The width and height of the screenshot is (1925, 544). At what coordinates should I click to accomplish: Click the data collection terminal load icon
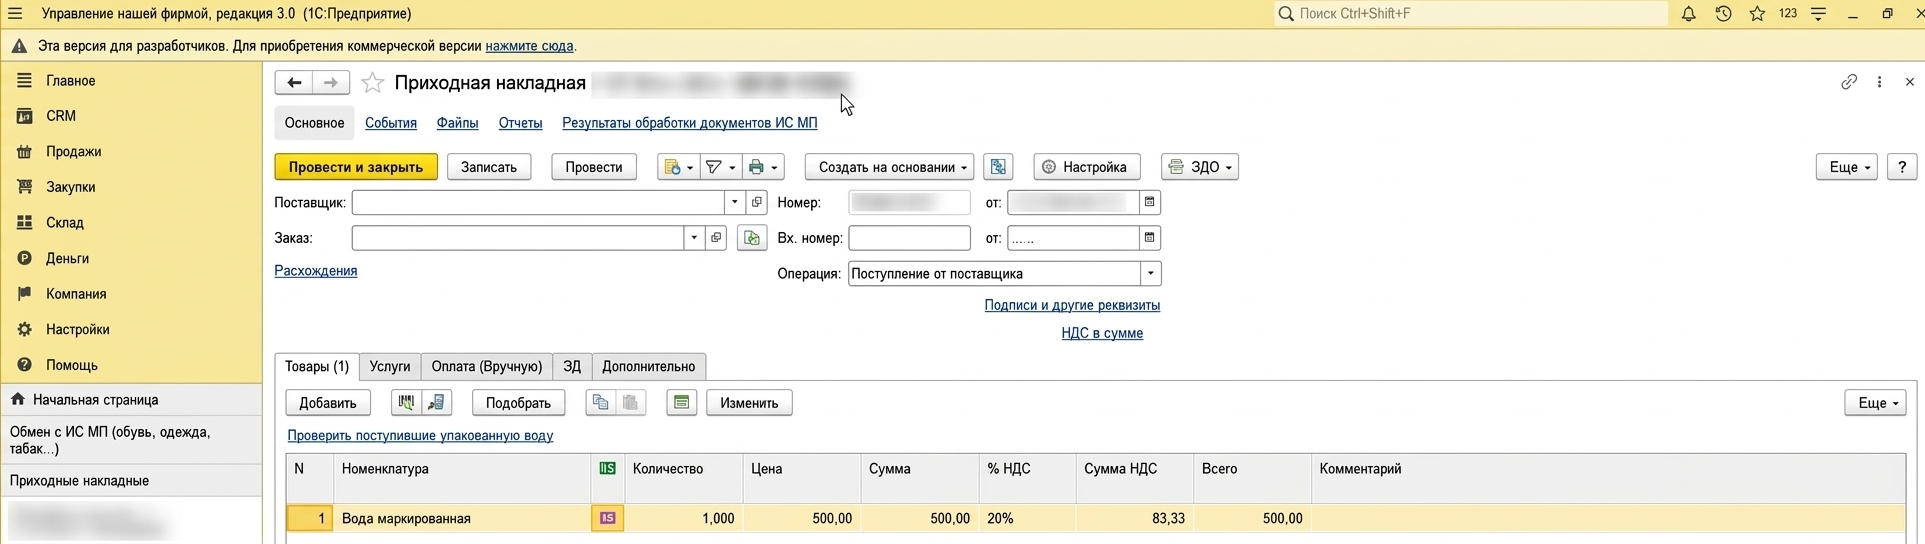(x=437, y=403)
